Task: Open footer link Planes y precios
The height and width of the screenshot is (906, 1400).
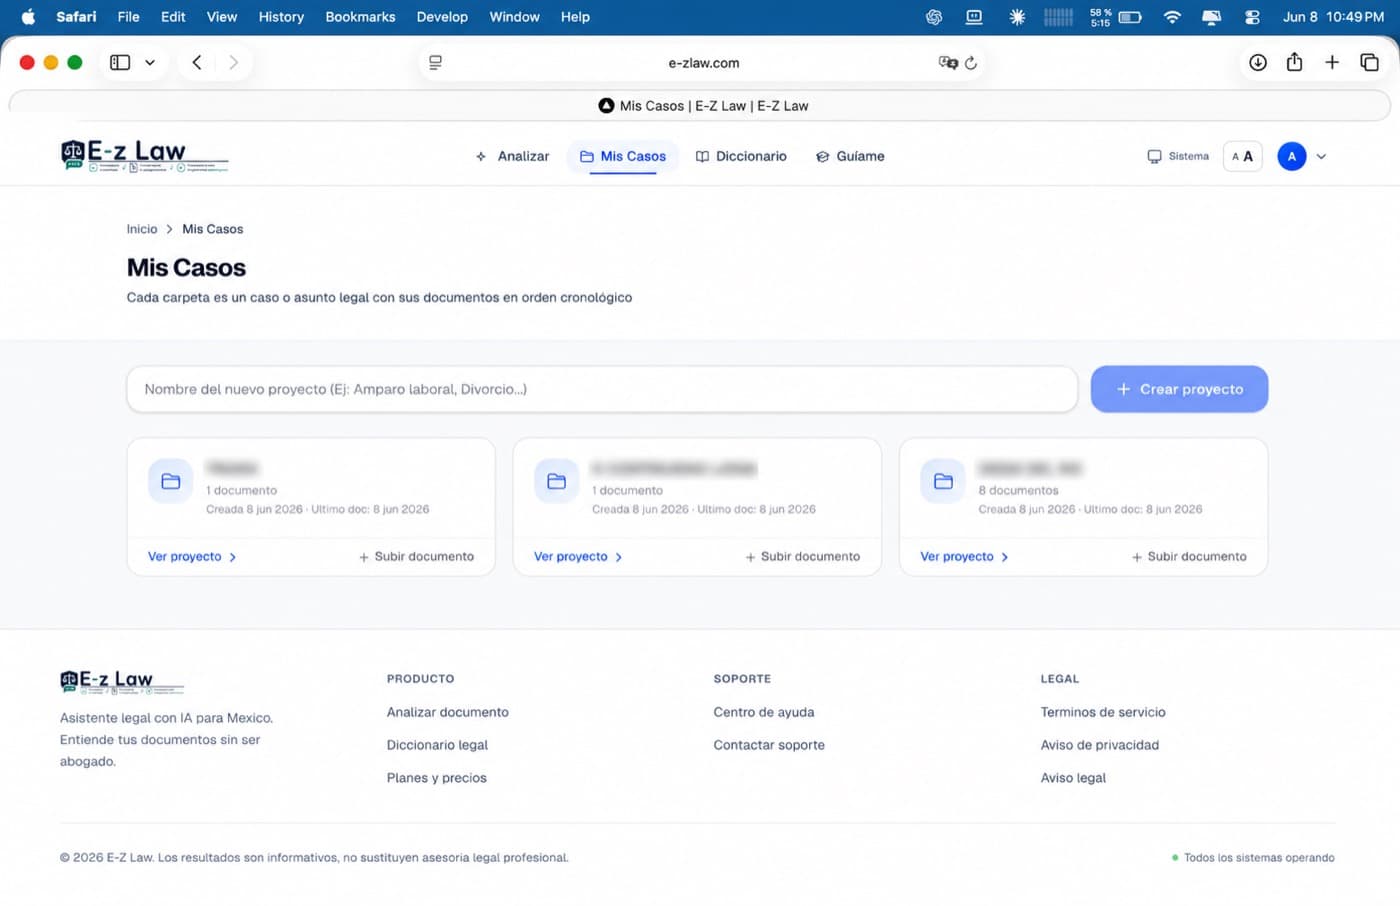Action: tap(436, 778)
